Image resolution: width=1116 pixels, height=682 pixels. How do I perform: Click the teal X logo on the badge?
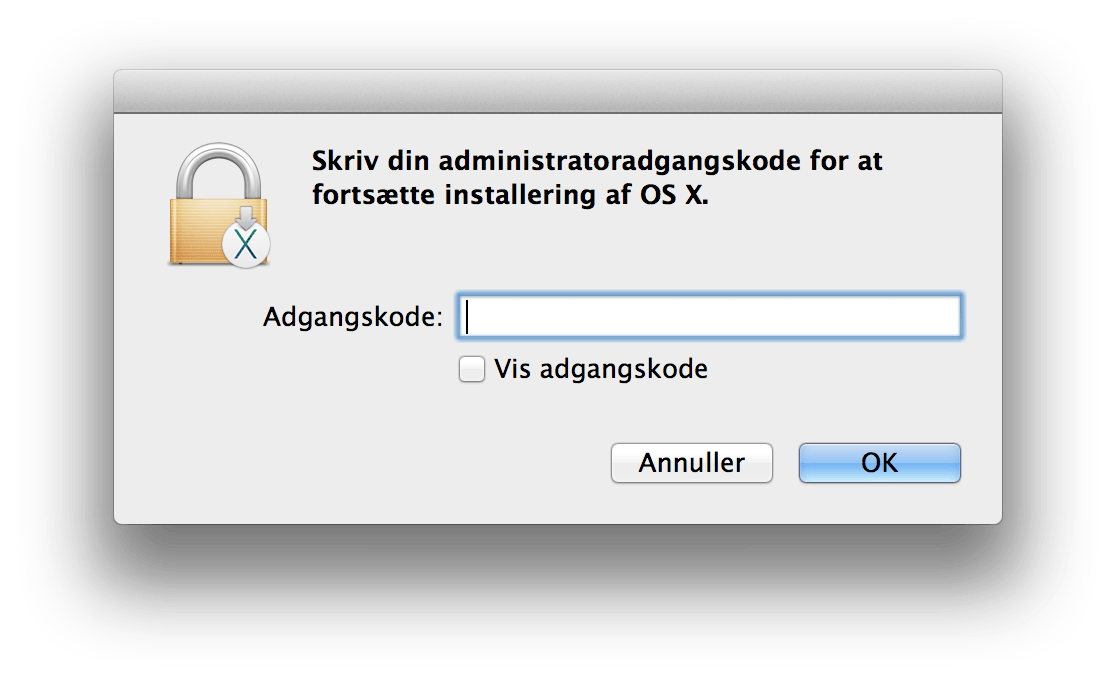click(246, 246)
